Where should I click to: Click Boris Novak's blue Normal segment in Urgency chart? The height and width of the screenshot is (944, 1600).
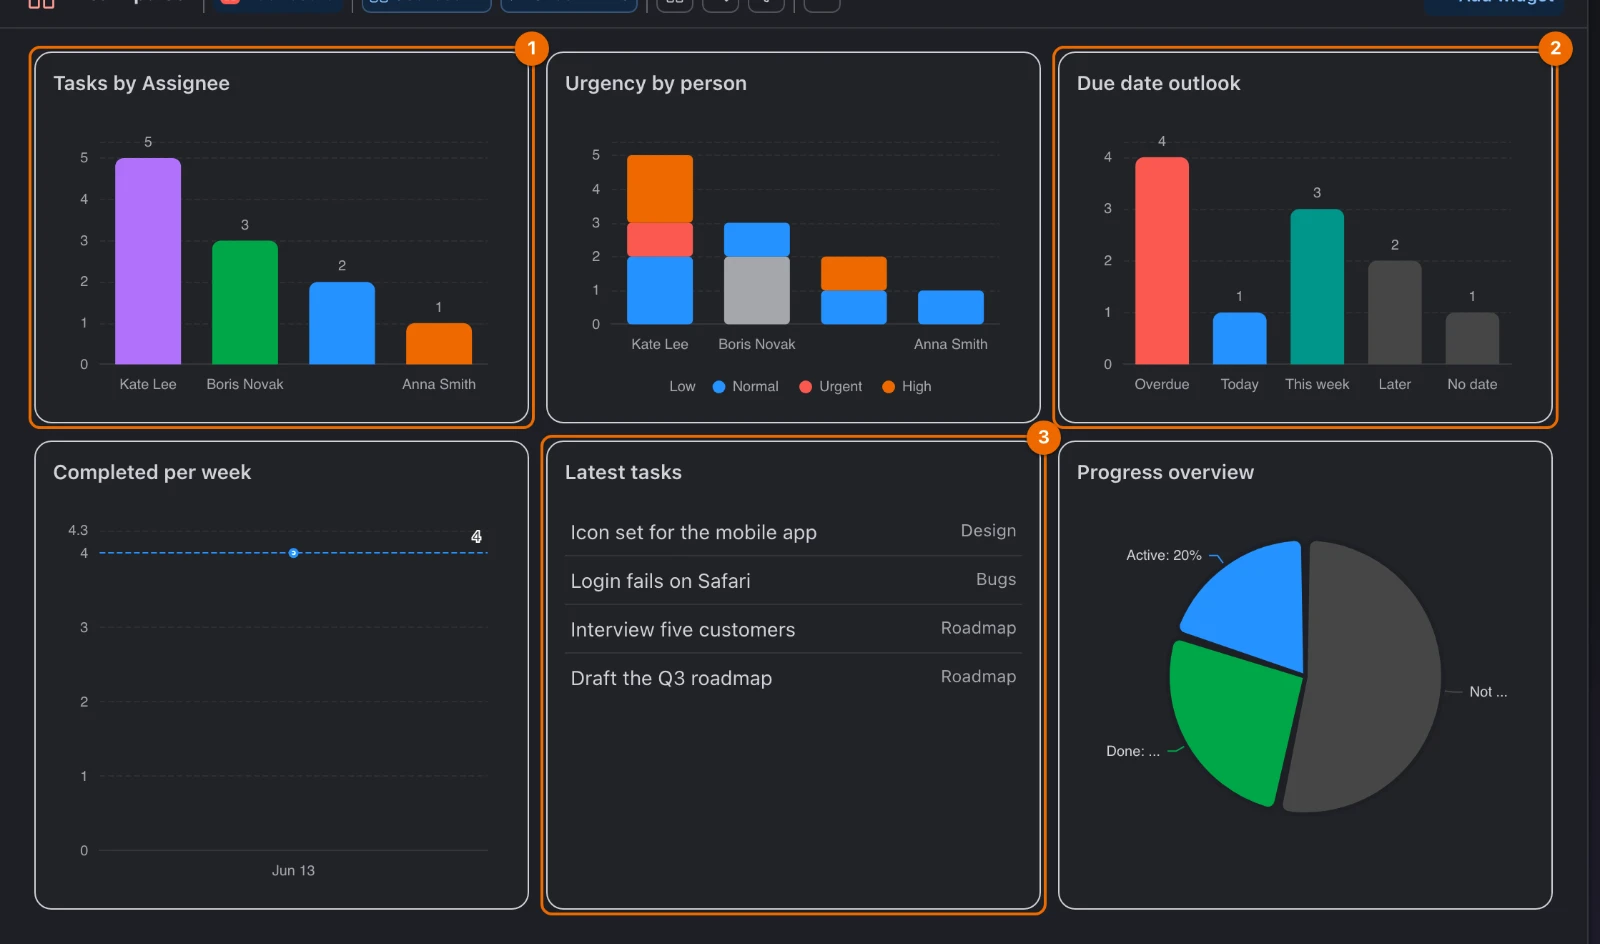[x=757, y=239]
